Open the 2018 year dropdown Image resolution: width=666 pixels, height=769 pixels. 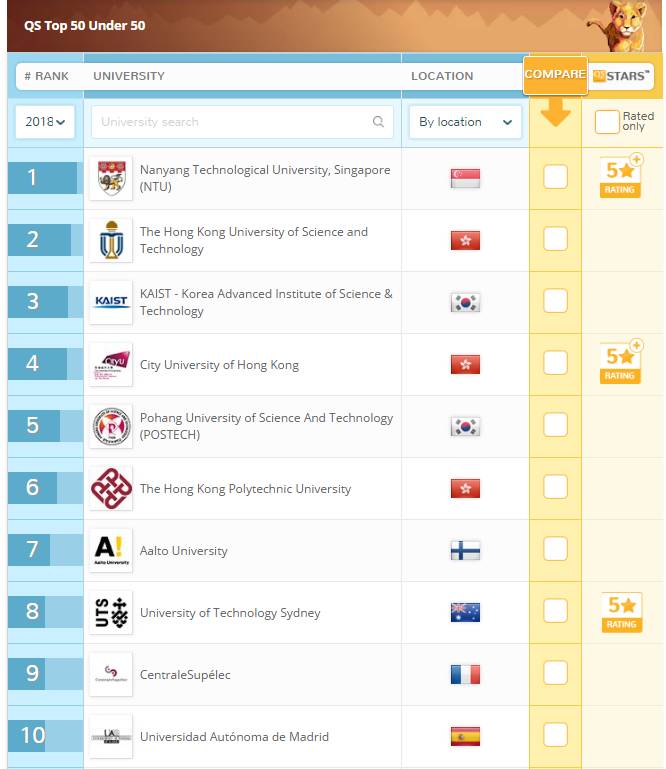click(45, 122)
